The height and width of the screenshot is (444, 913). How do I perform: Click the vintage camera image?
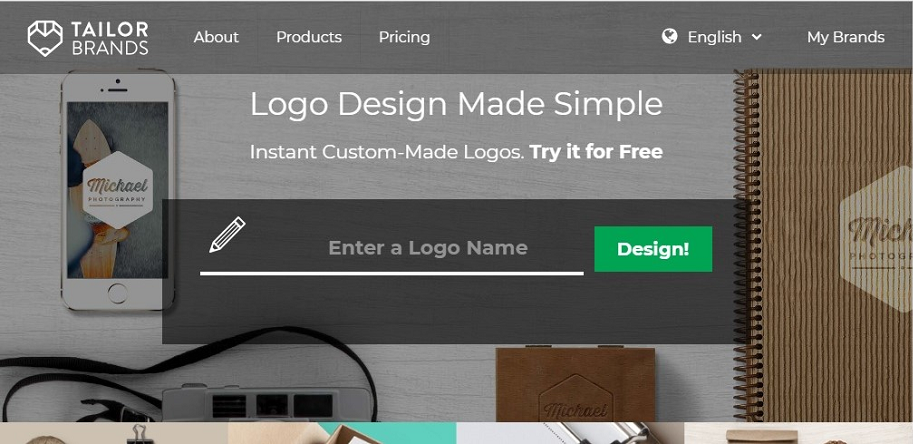pyautogui.click(x=265, y=403)
